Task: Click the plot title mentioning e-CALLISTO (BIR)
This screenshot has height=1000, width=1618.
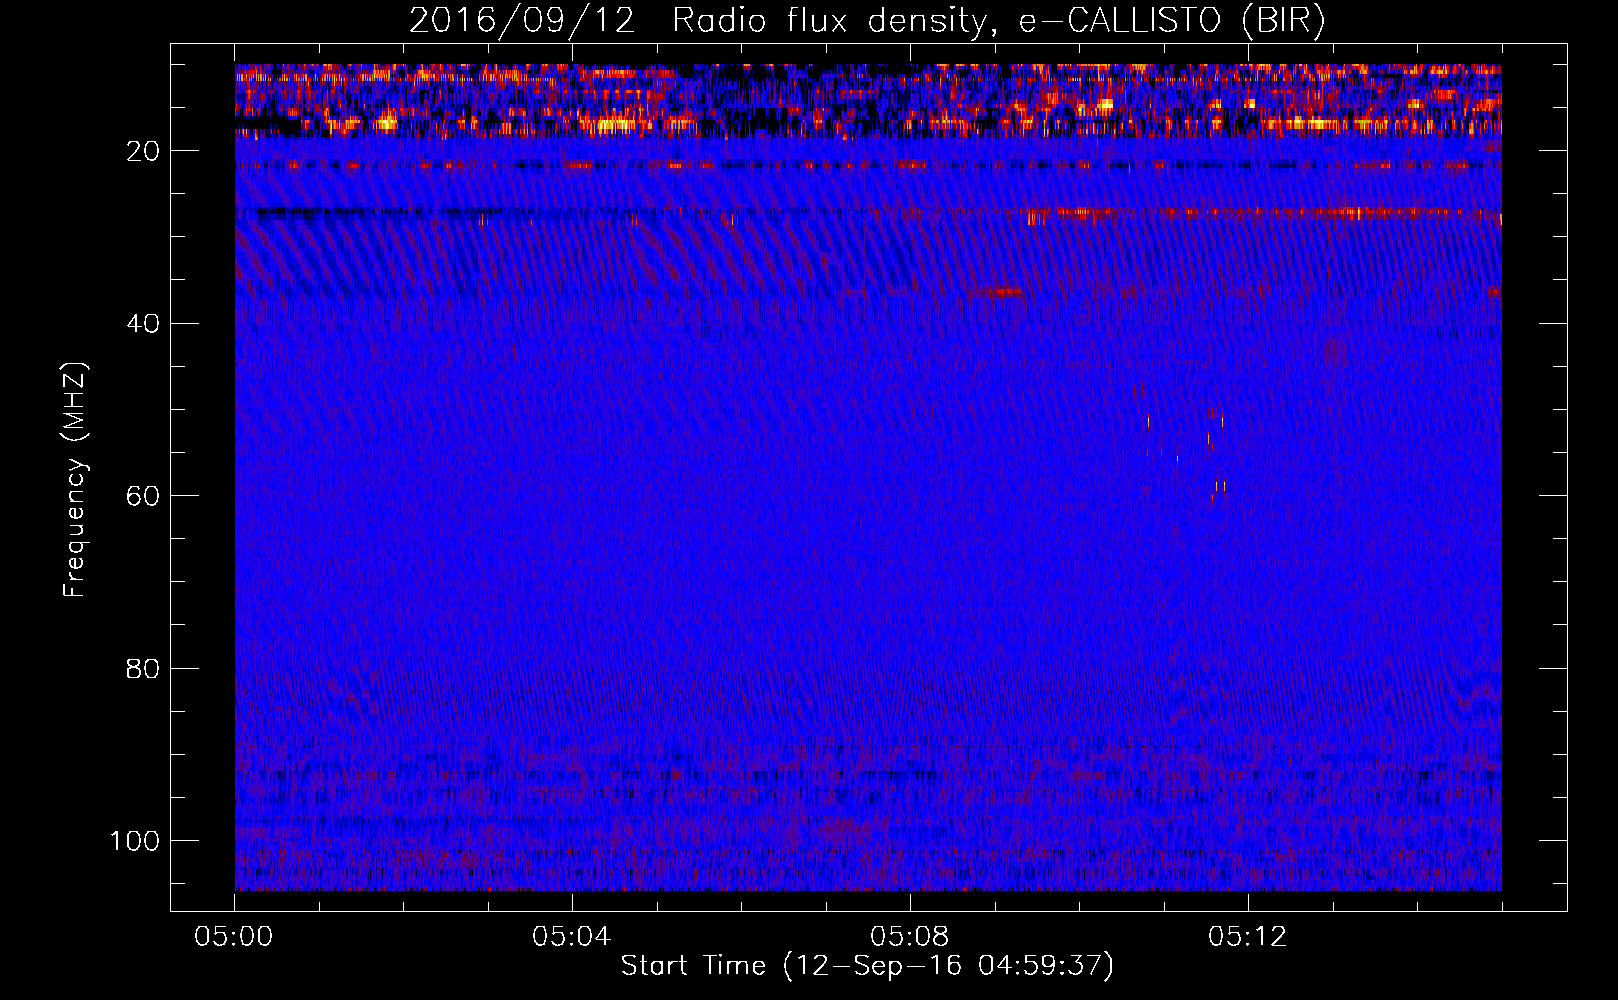Action: (x=867, y=22)
